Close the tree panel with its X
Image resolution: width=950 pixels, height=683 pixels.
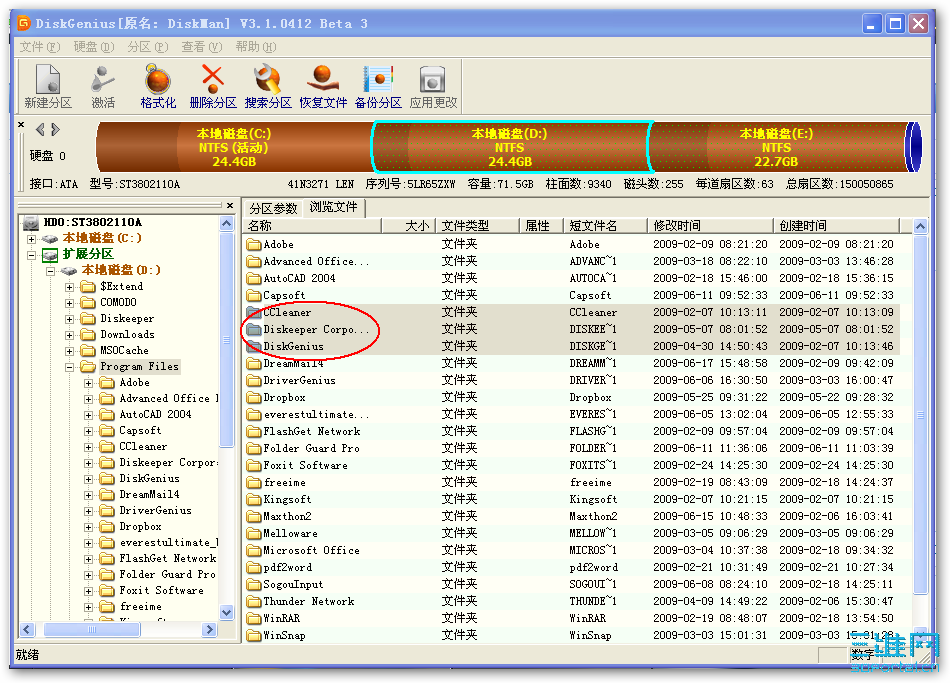pyautogui.click(x=230, y=205)
